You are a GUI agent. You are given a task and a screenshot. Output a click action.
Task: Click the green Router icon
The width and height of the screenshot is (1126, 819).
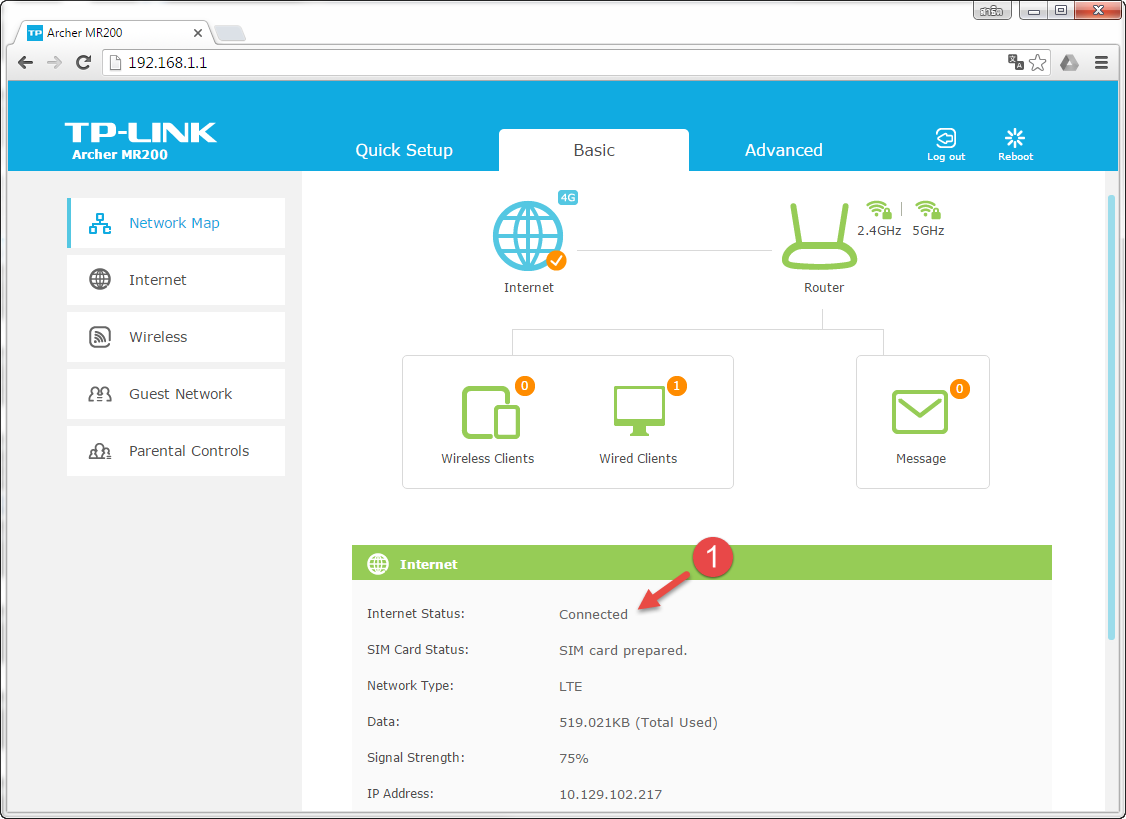tap(819, 236)
